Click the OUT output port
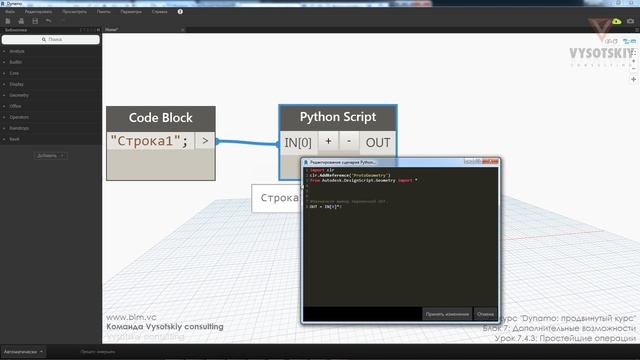The width and height of the screenshot is (640, 360). click(378, 142)
